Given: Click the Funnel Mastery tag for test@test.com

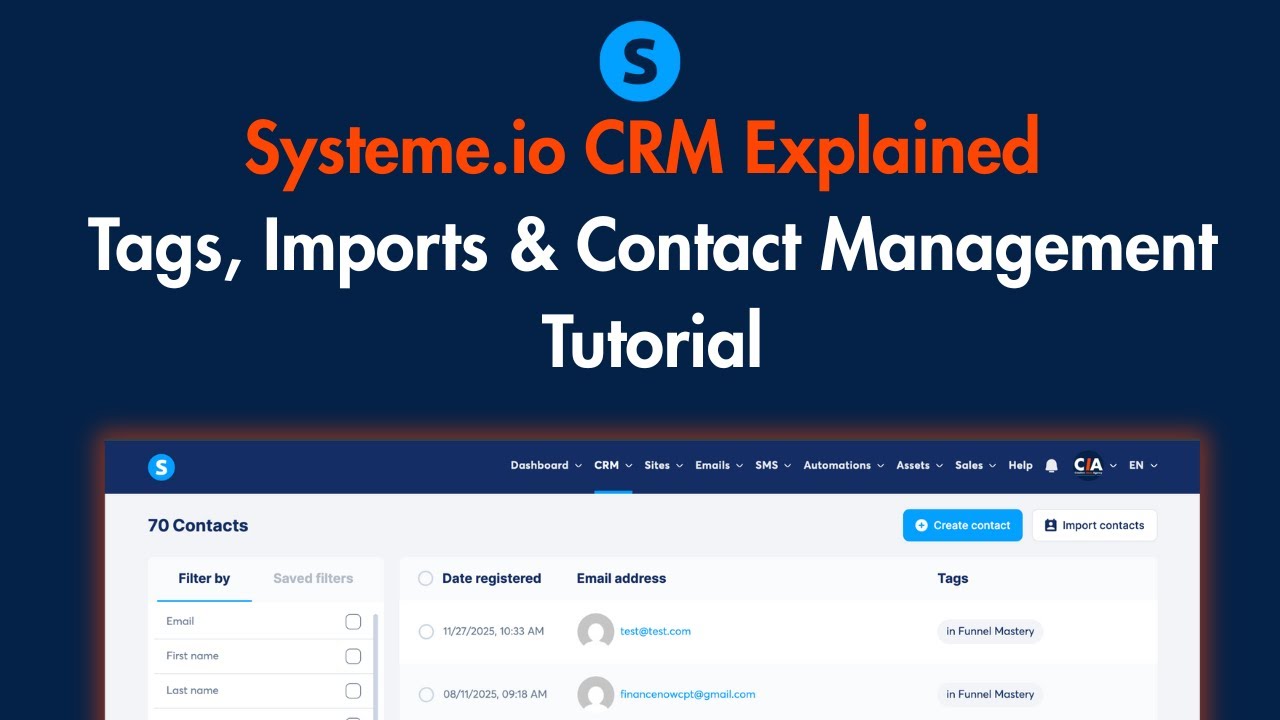Looking at the screenshot, I should (x=990, y=631).
